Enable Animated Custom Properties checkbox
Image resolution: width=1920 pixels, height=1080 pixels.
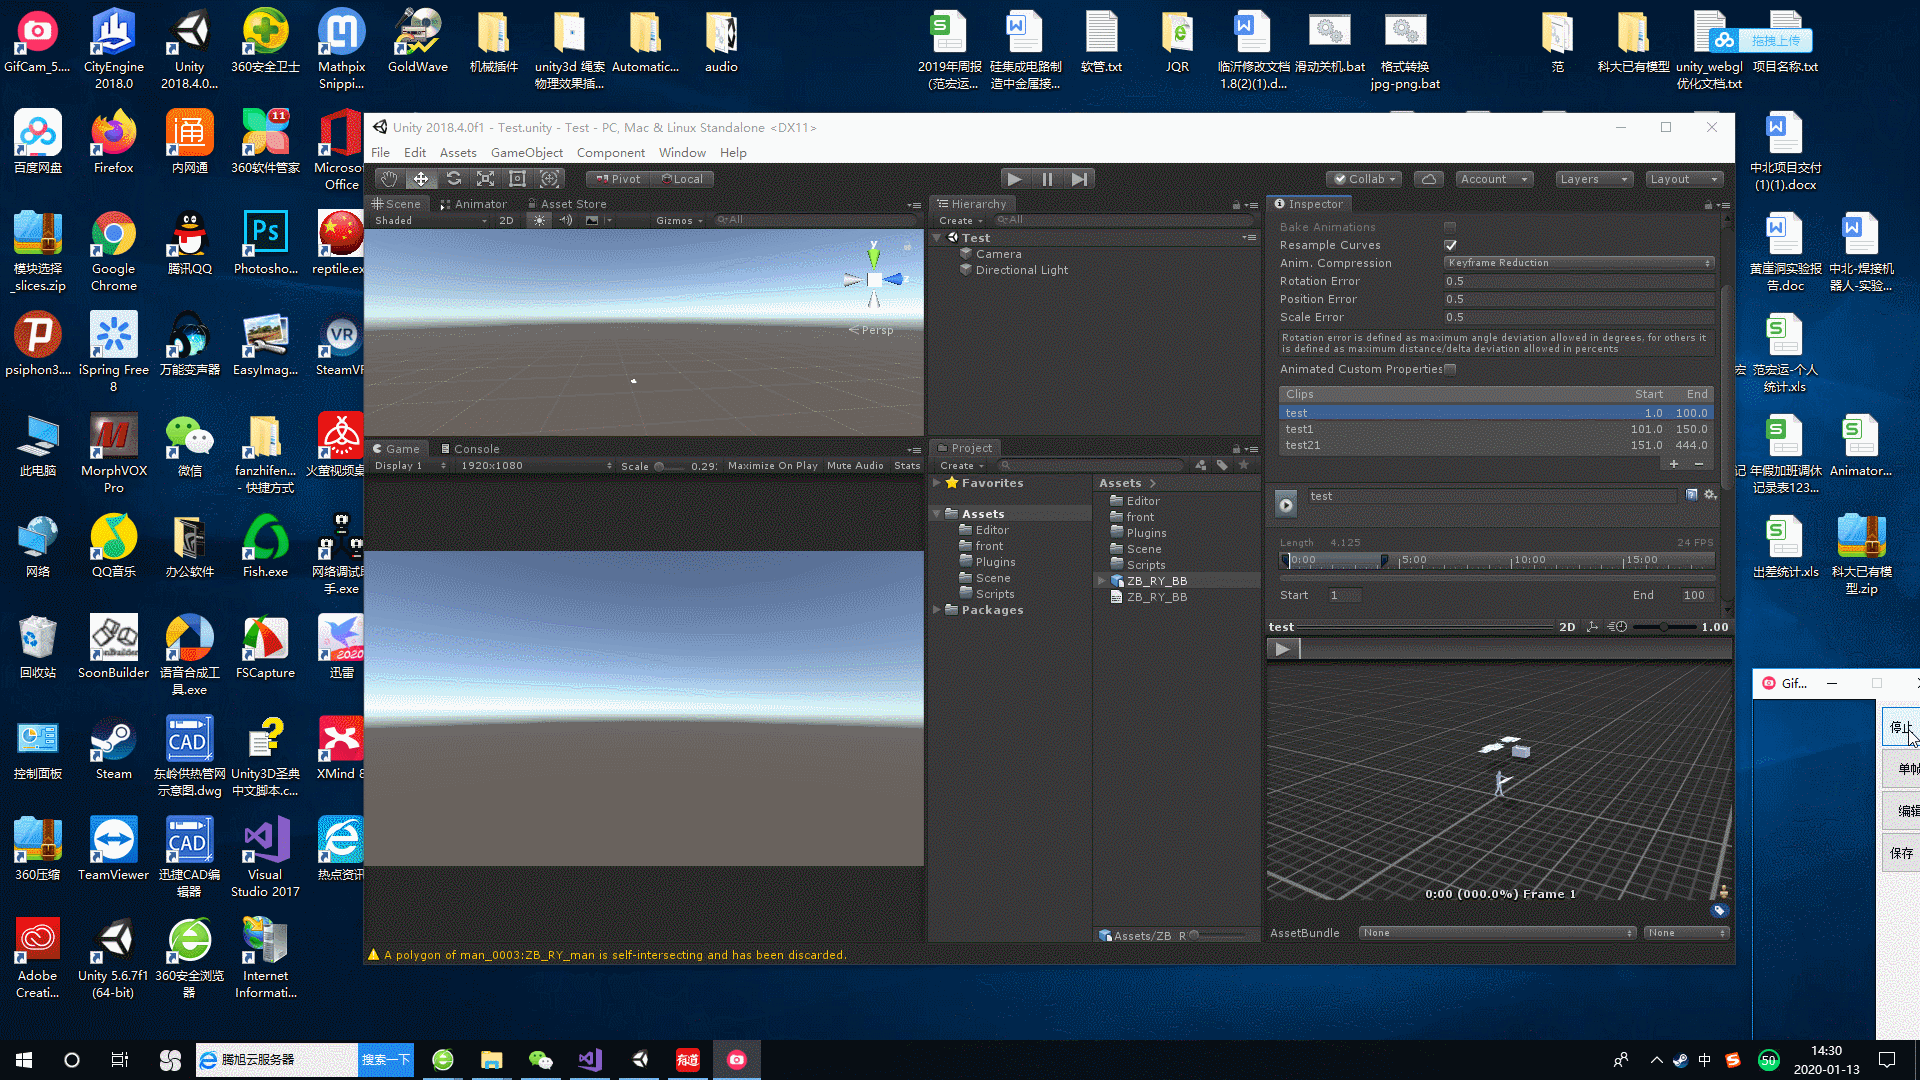(1450, 369)
